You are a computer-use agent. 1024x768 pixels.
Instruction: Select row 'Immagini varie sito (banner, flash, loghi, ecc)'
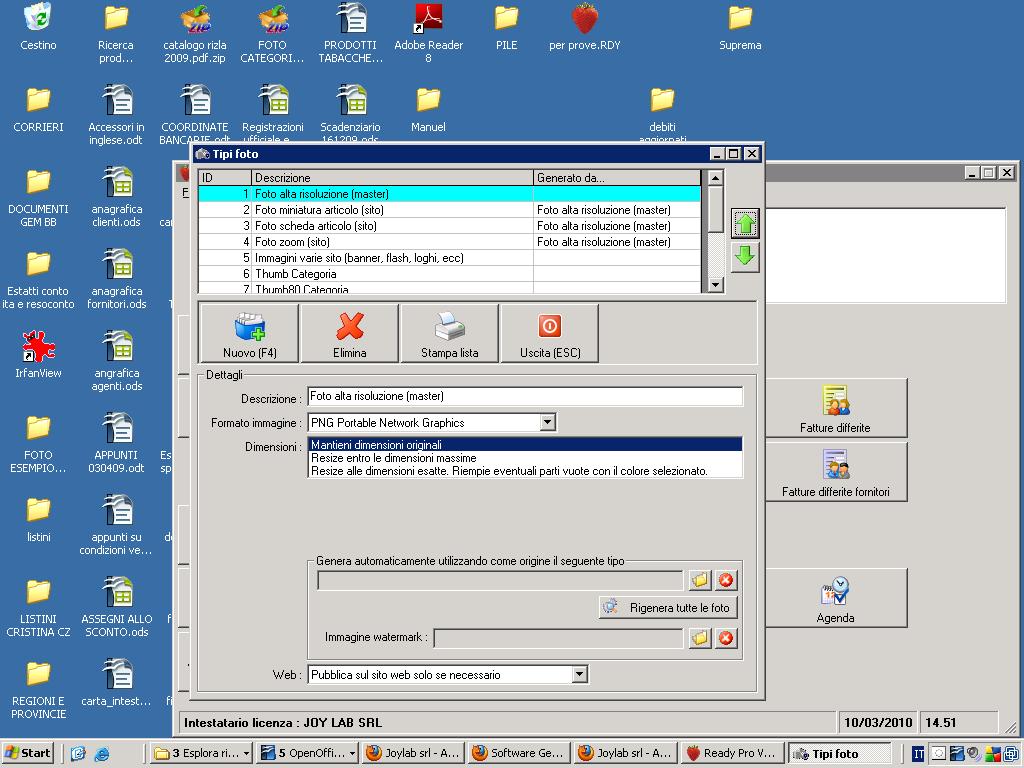pyautogui.click(x=449, y=258)
